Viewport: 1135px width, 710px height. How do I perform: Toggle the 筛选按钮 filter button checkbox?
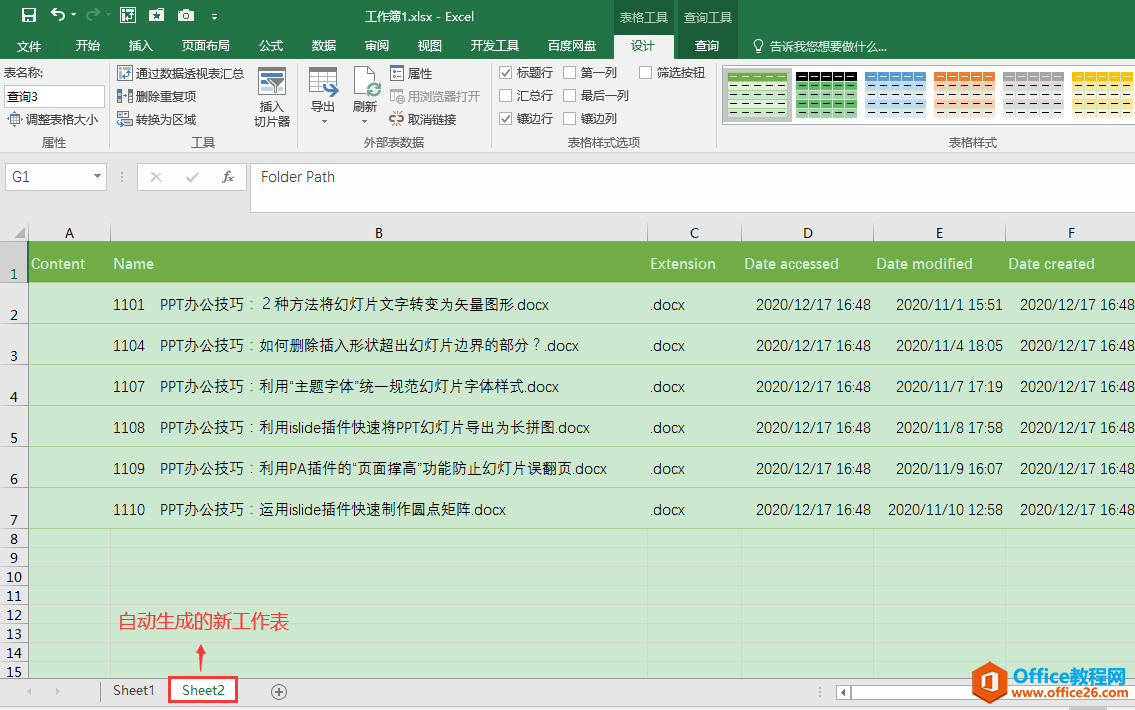point(646,73)
